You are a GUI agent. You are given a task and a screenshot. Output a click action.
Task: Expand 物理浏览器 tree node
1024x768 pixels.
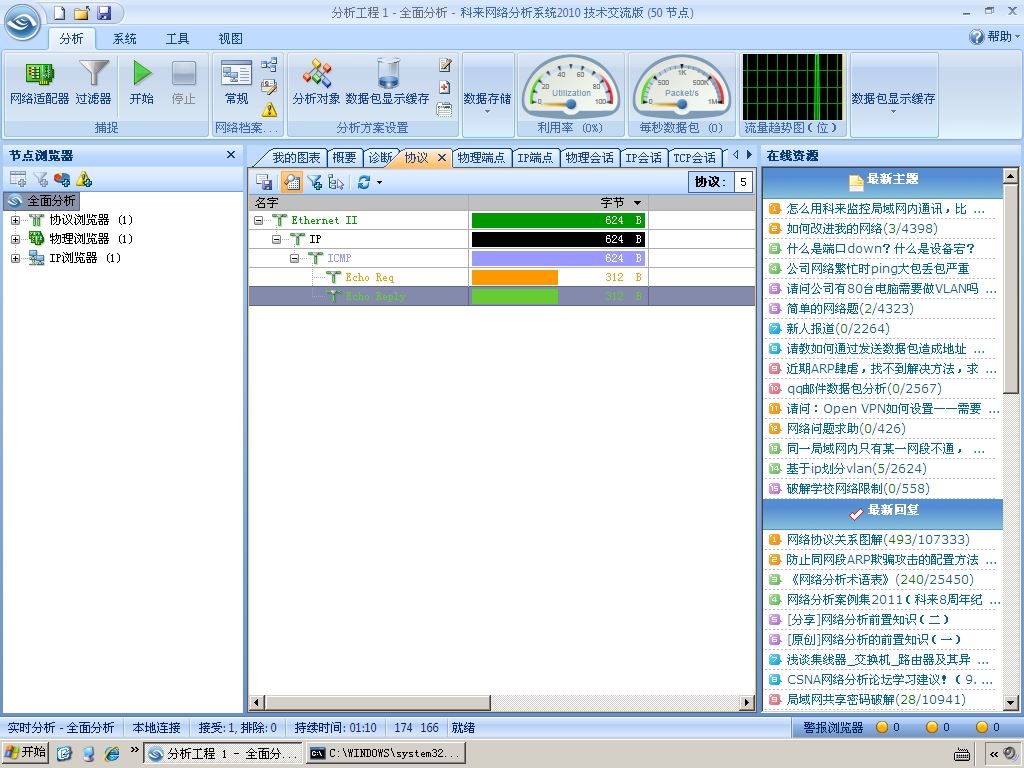16,239
